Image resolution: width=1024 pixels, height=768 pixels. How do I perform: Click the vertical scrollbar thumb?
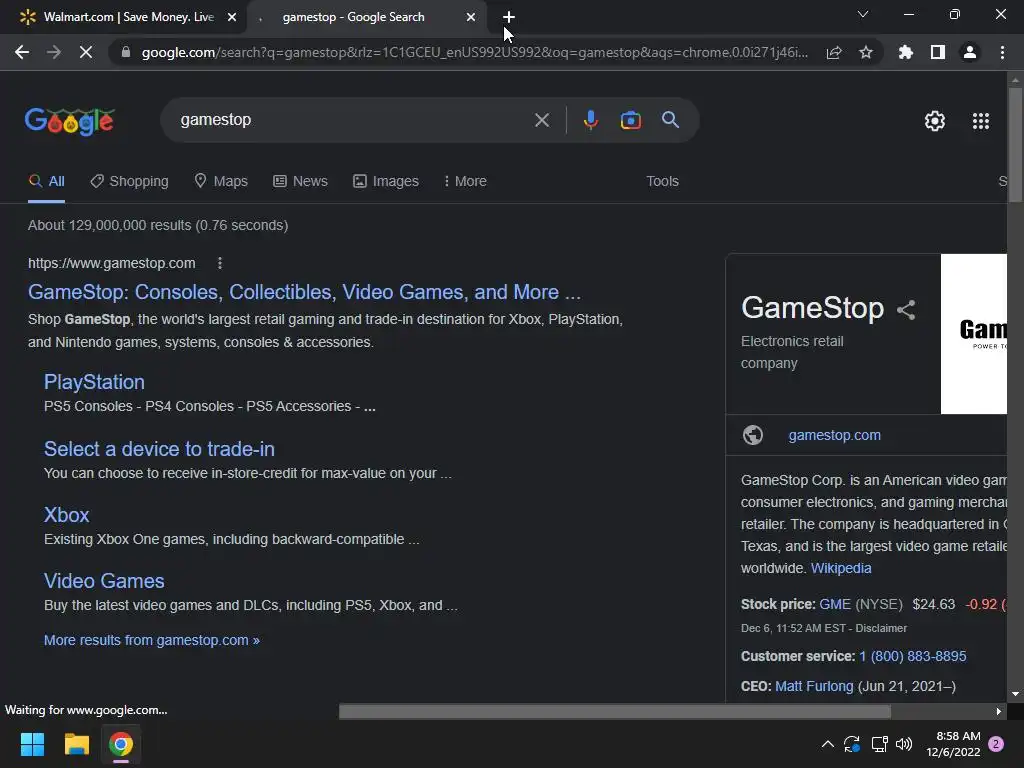point(1015,145)
